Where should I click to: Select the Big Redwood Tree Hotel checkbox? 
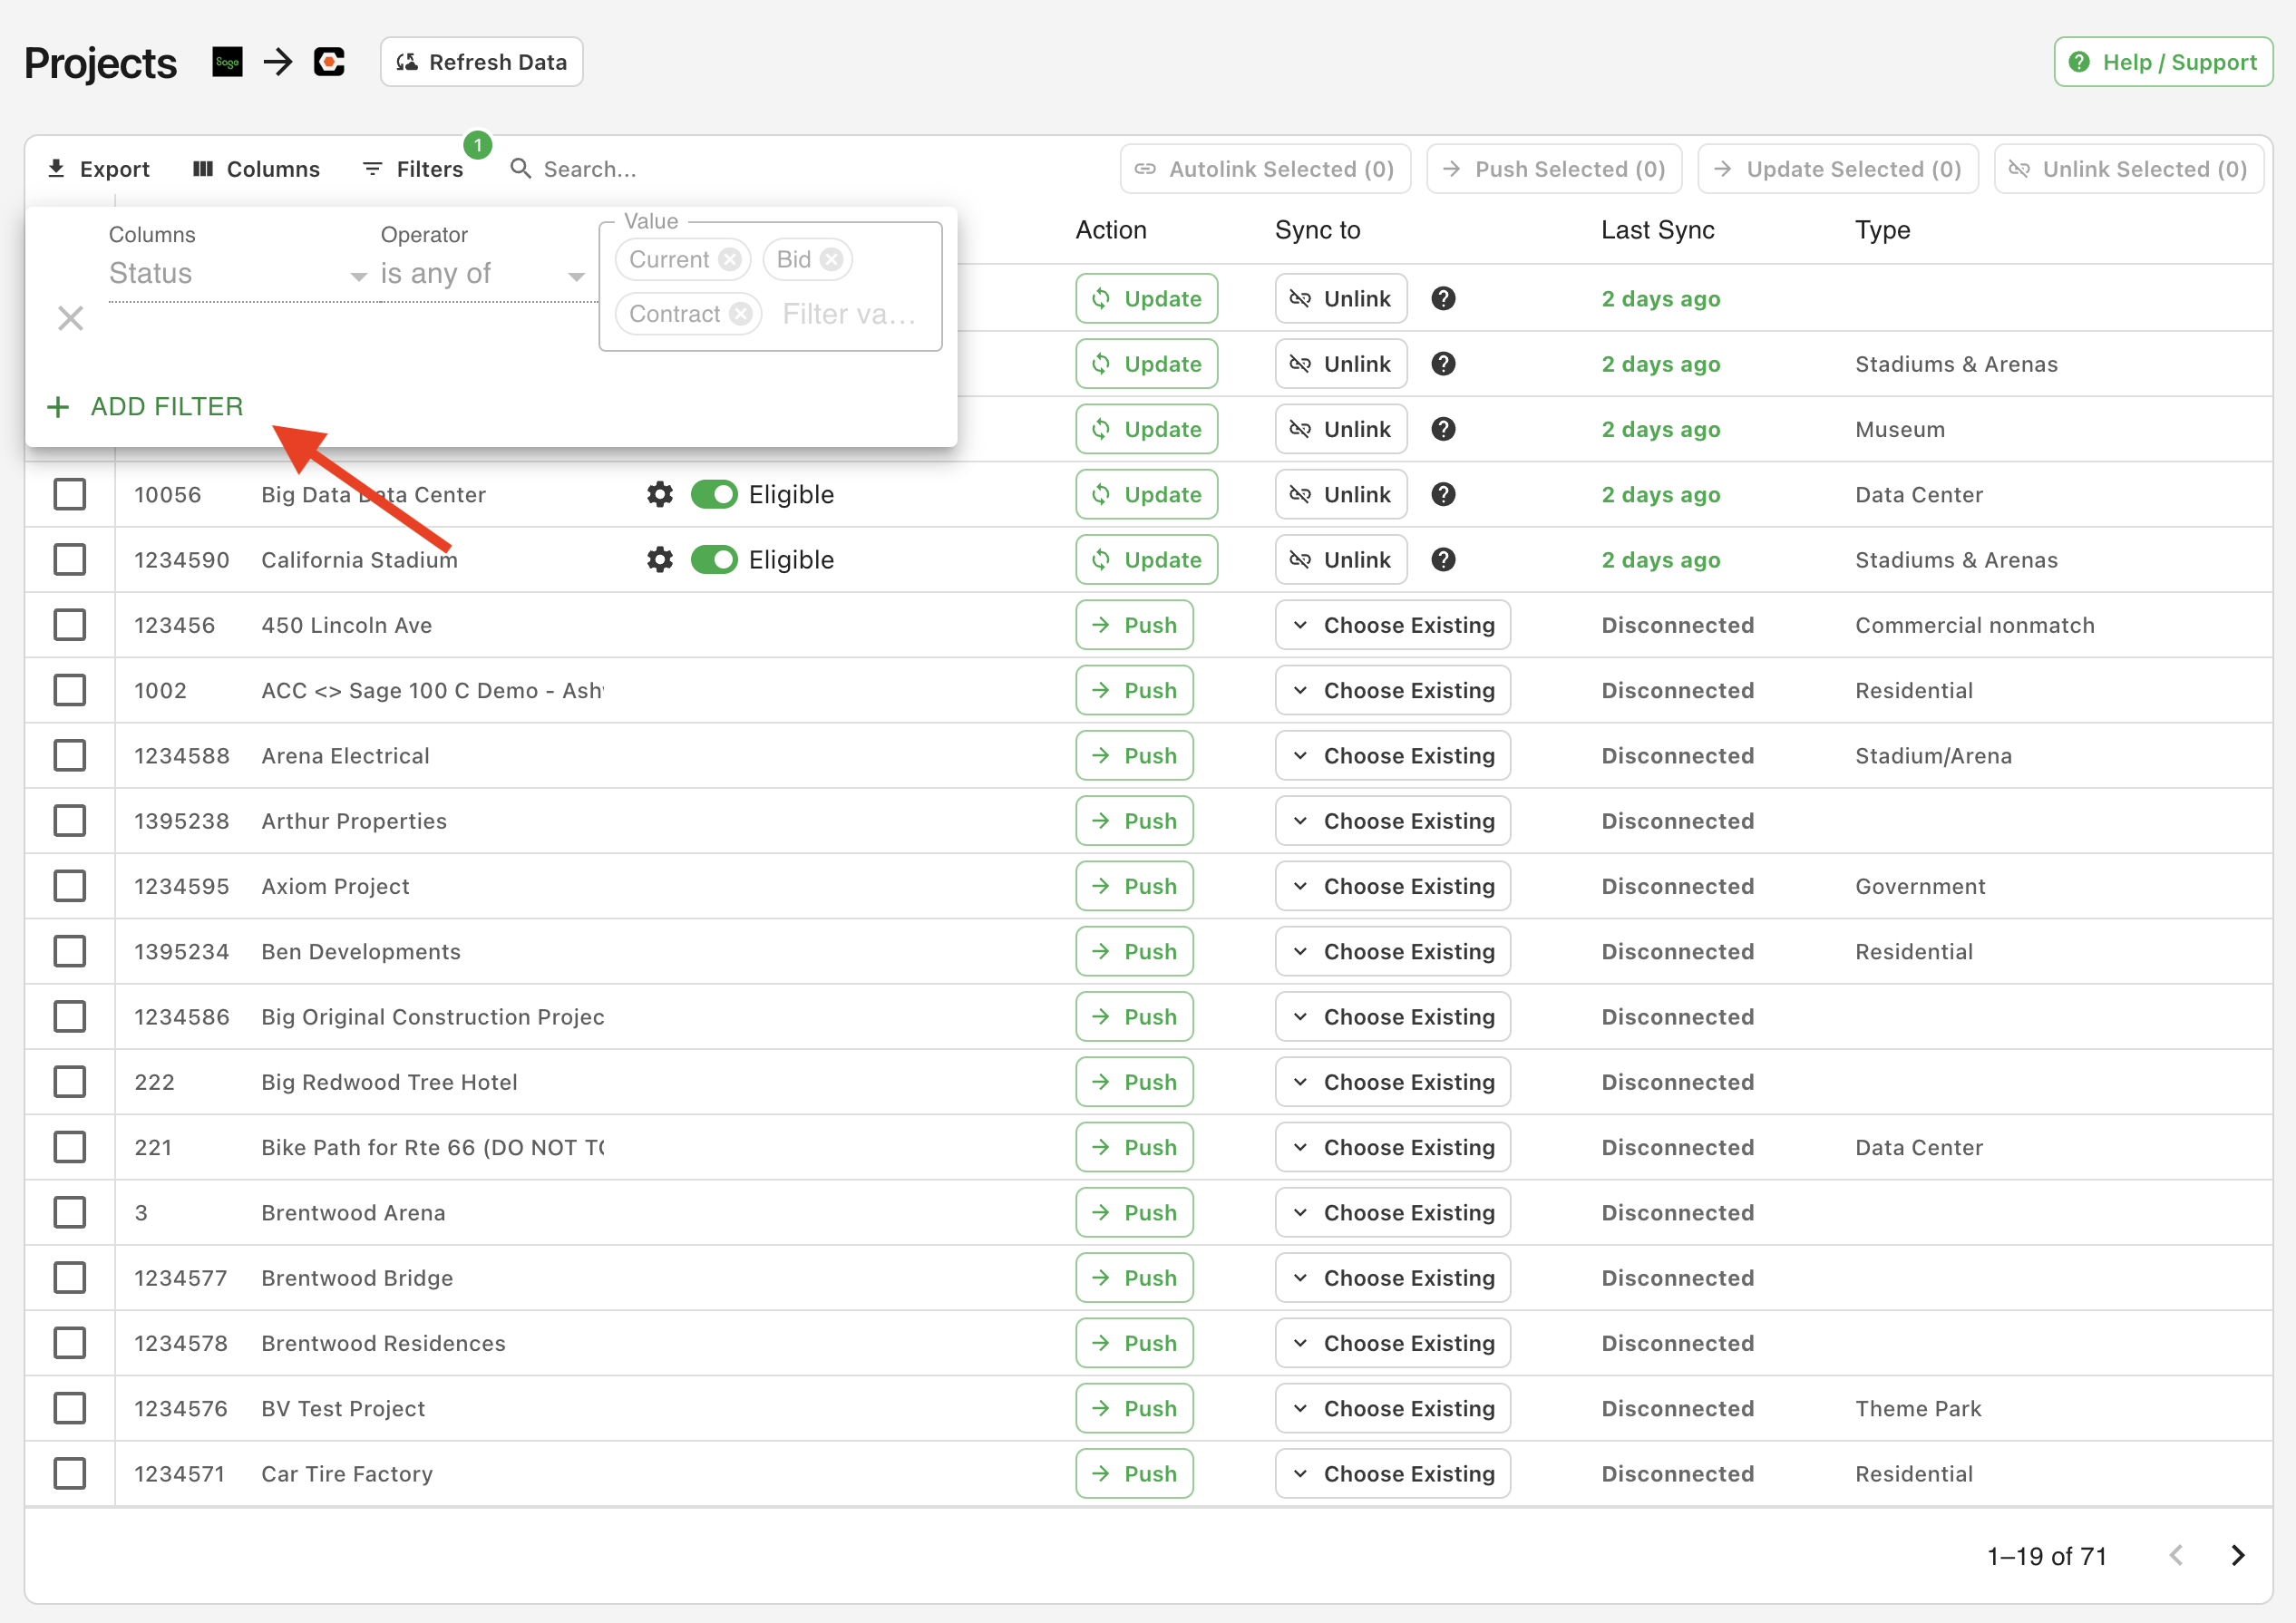[x=70, y=1082]
